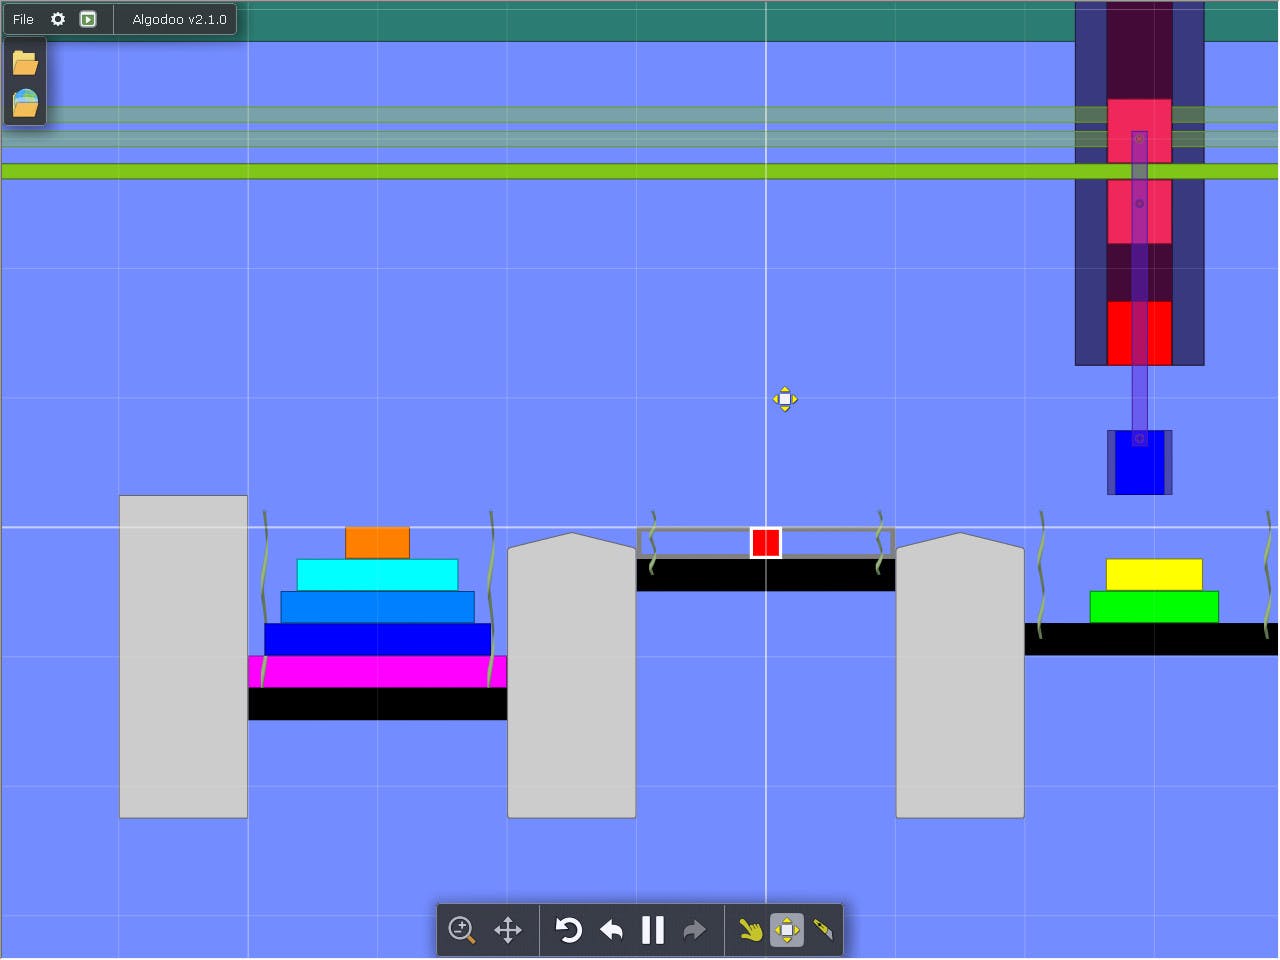This screenshot has width=1280, height=960.
Task: Select the Zoom tool magnifier
Action: point(461,930)
